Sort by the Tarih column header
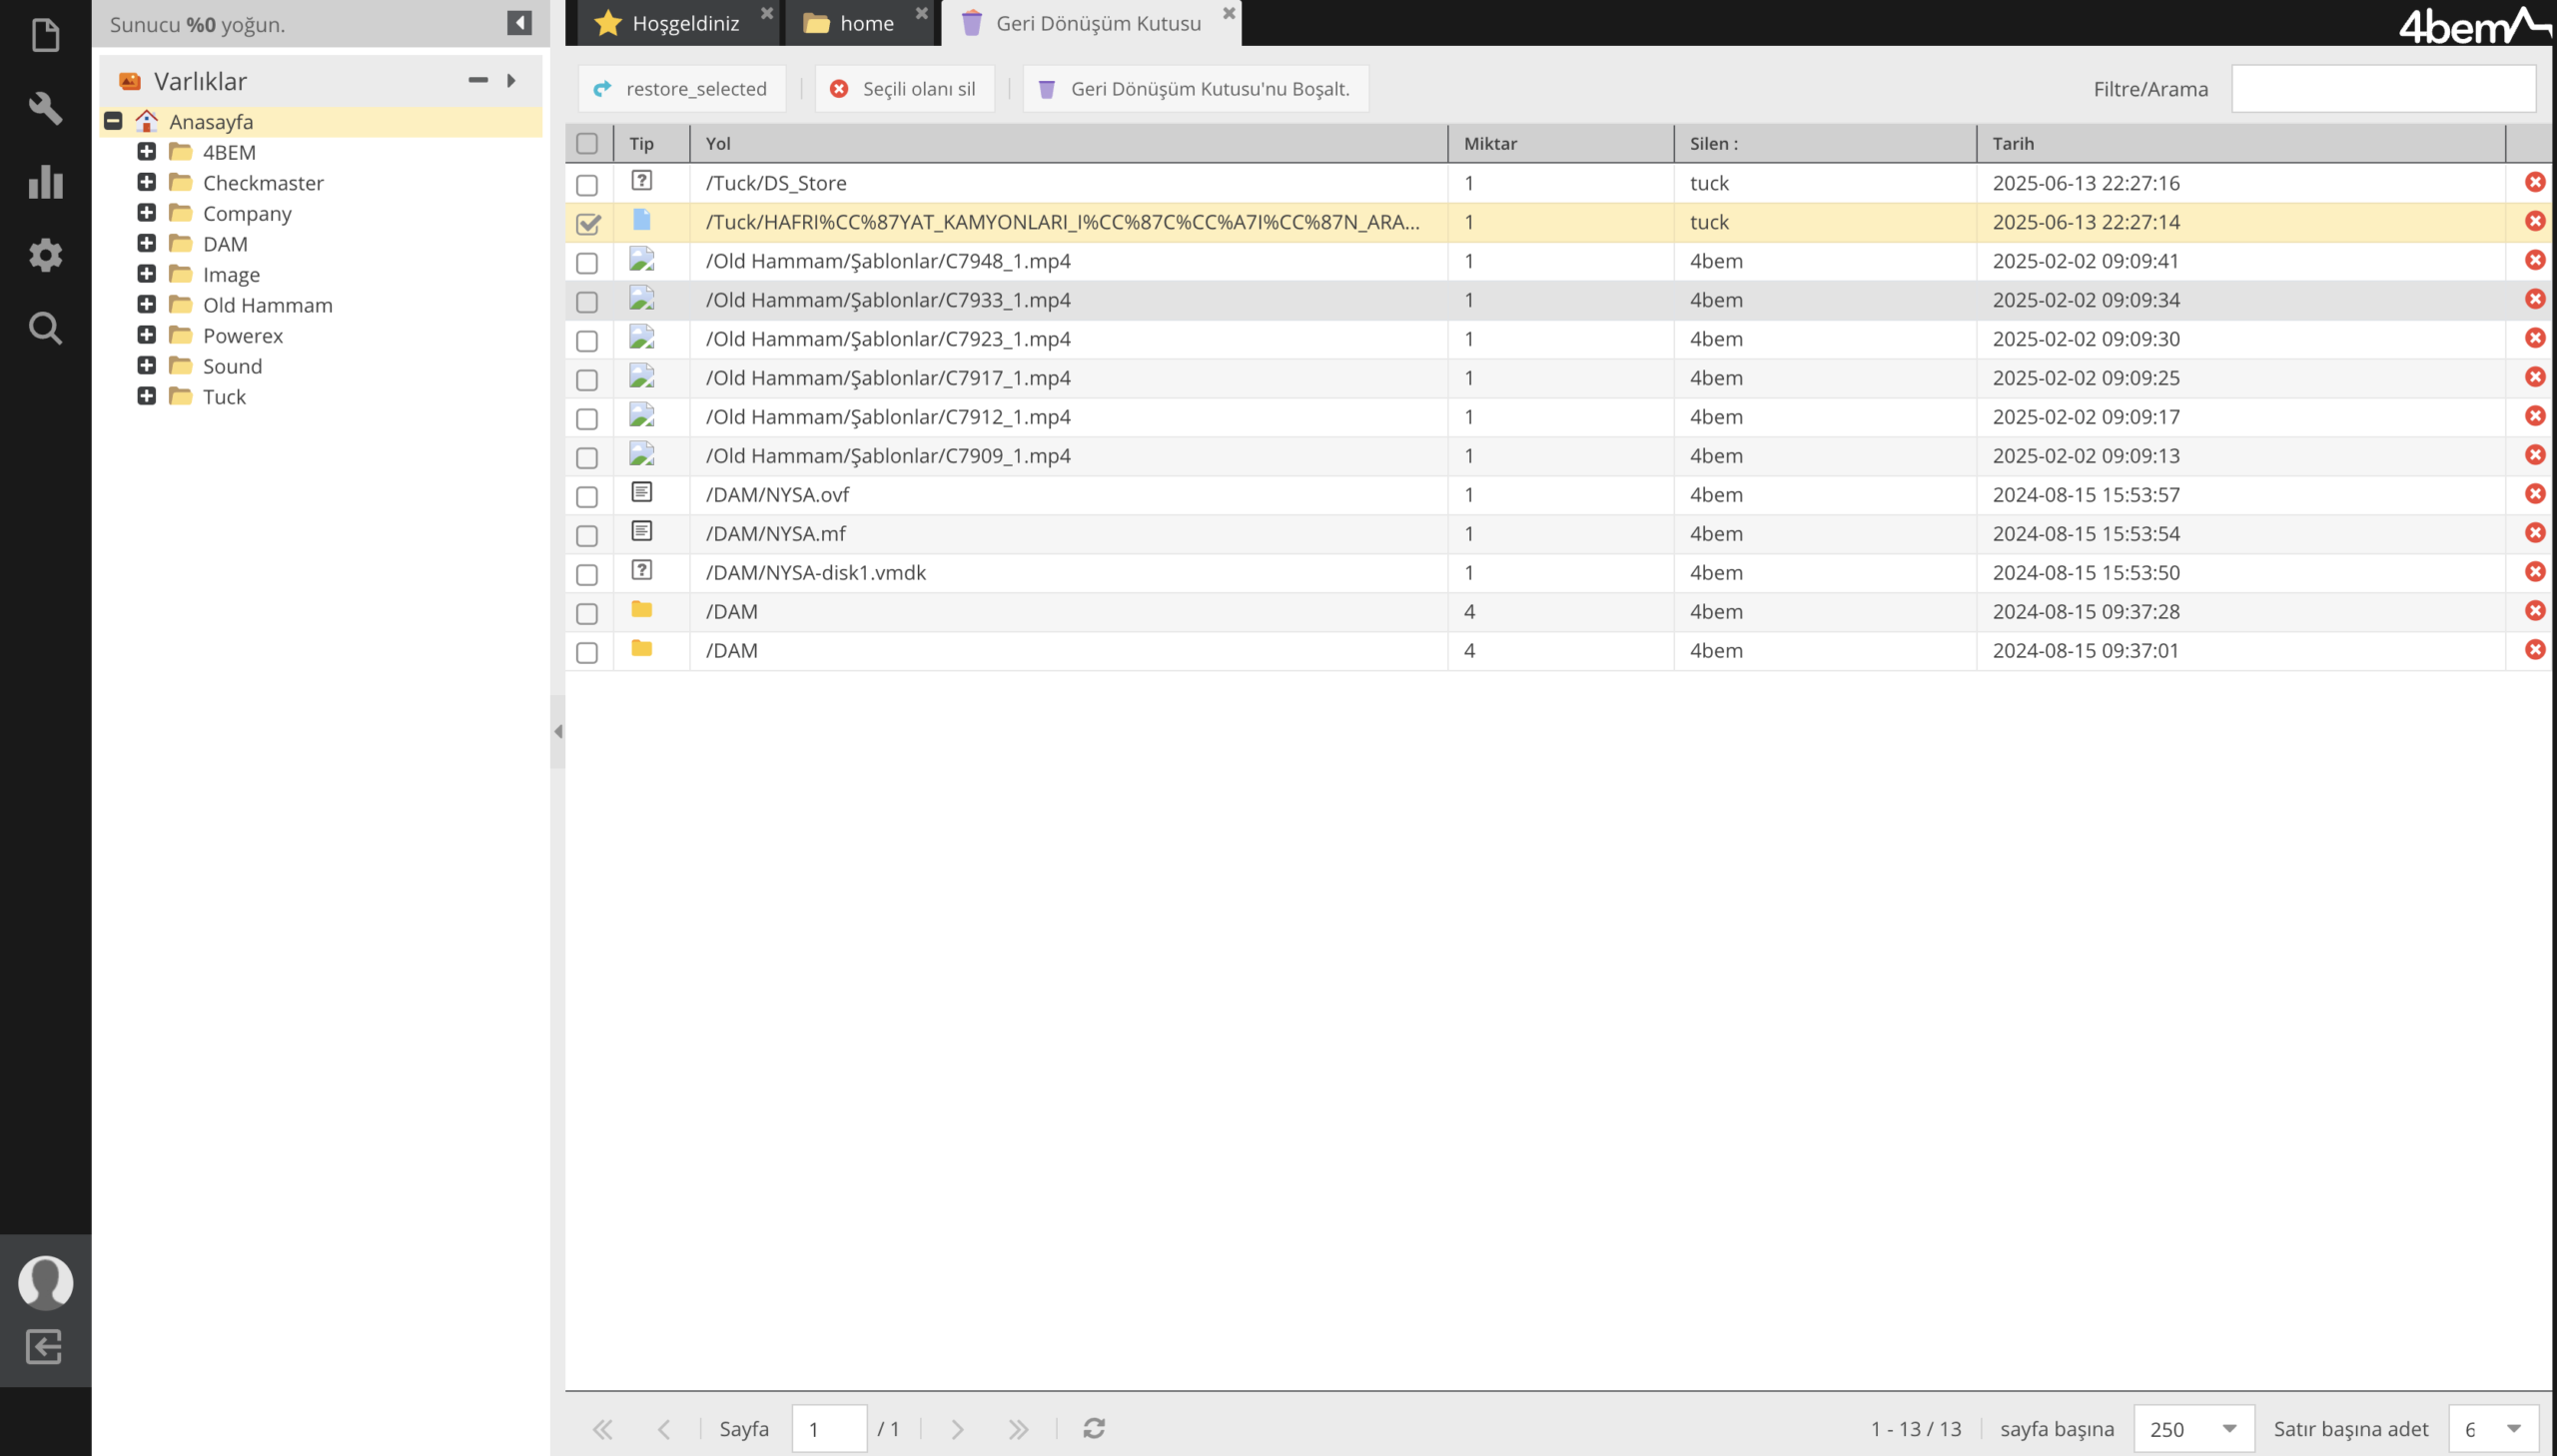Screen dimensions: 2557x1456 tap(2240, 144)
